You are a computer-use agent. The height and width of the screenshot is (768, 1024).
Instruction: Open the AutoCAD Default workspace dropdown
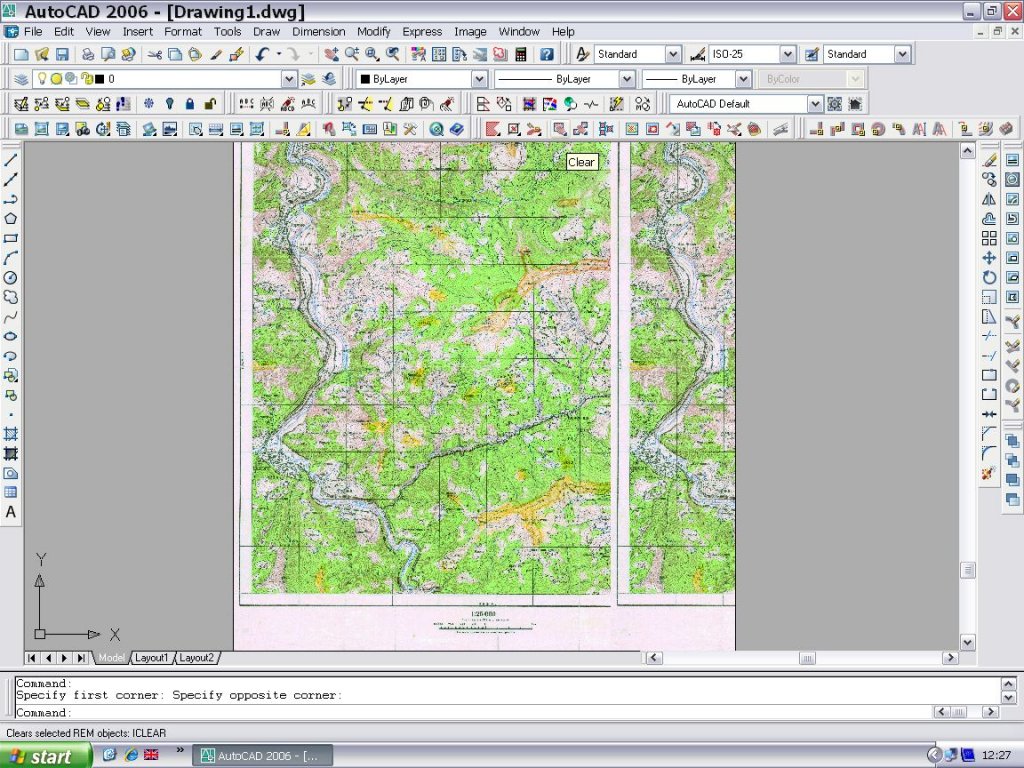tap(815, 104)
